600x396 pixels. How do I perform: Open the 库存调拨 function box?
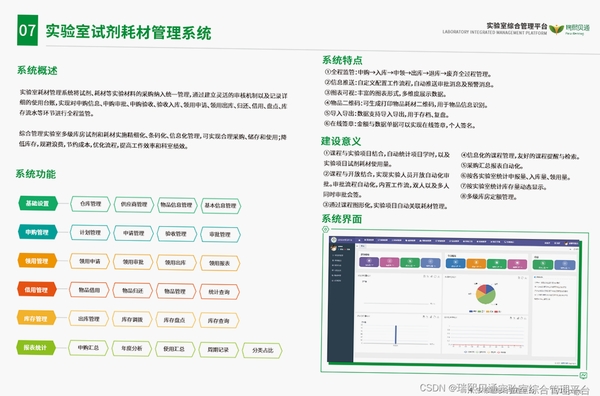132,320
